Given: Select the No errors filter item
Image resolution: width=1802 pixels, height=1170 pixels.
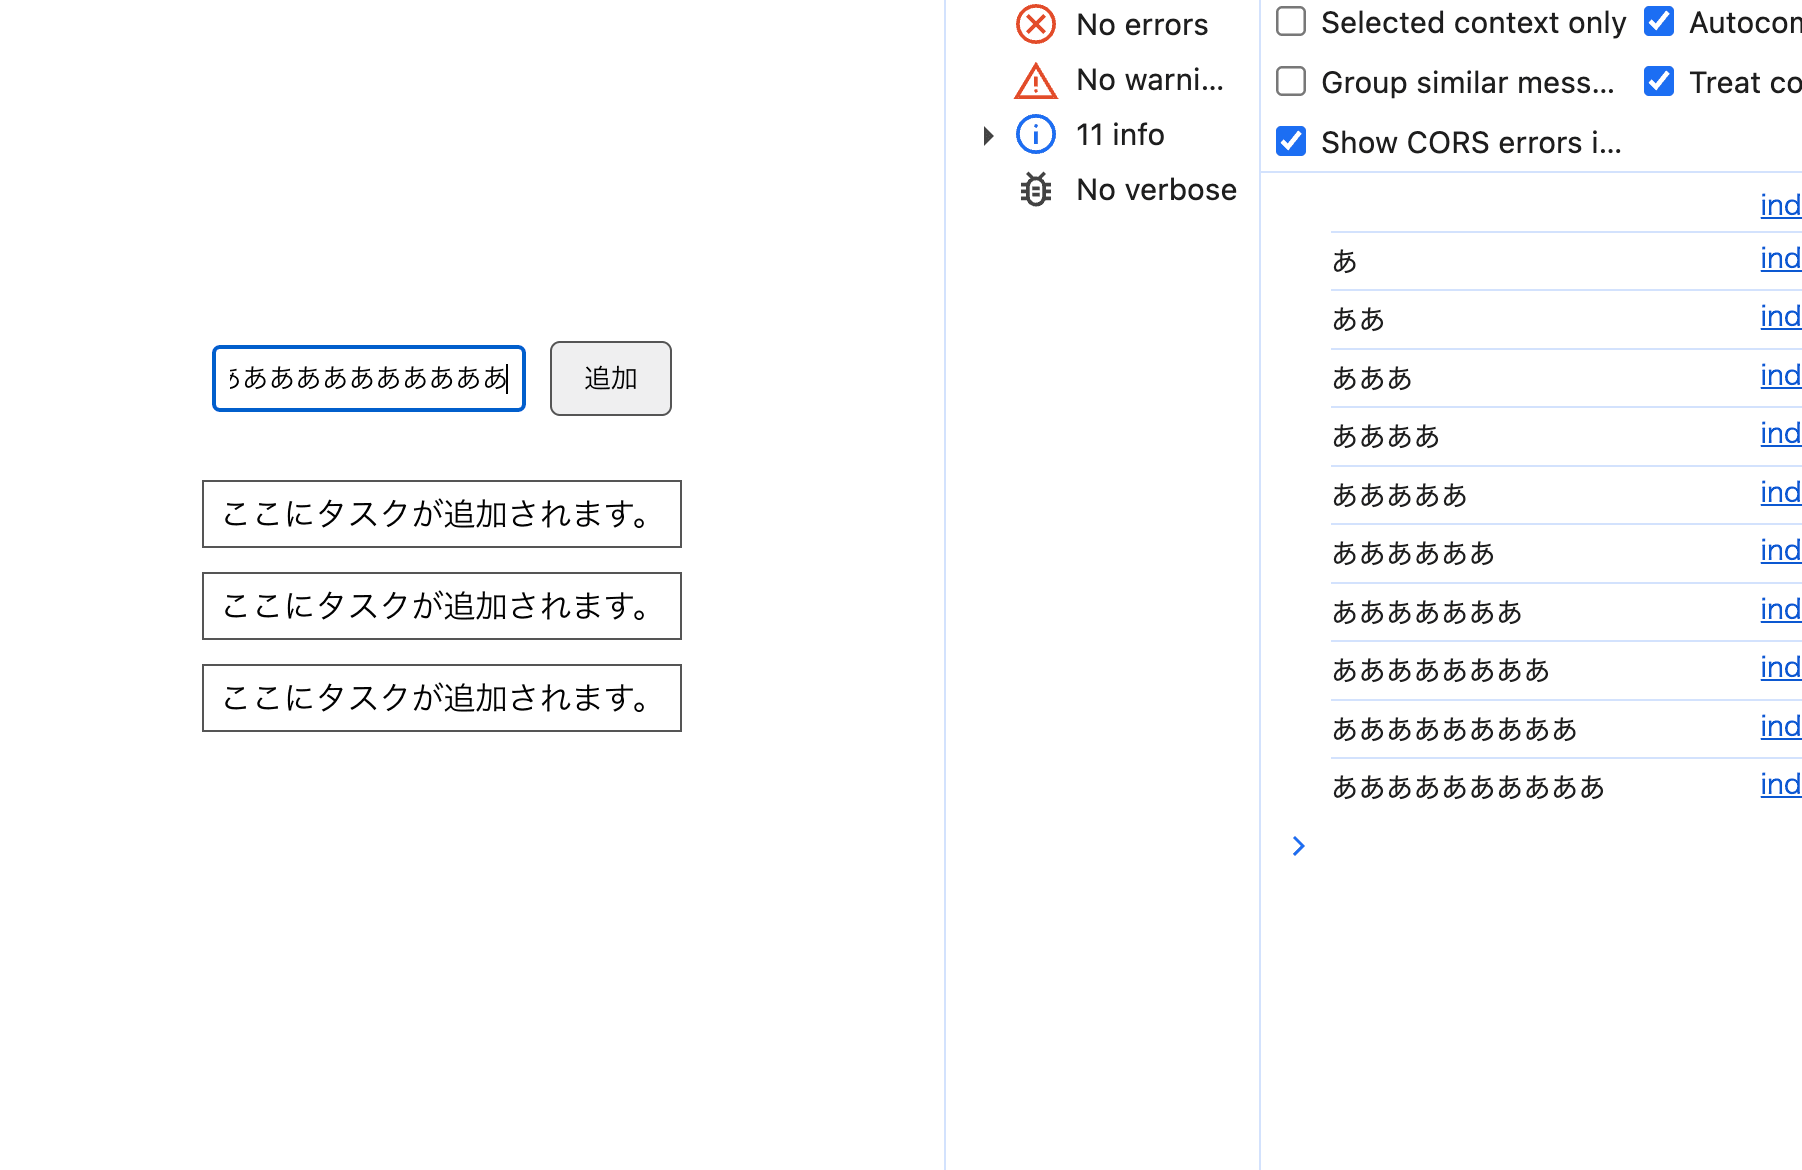Looking at the screenshot, I should (1141, 25).
